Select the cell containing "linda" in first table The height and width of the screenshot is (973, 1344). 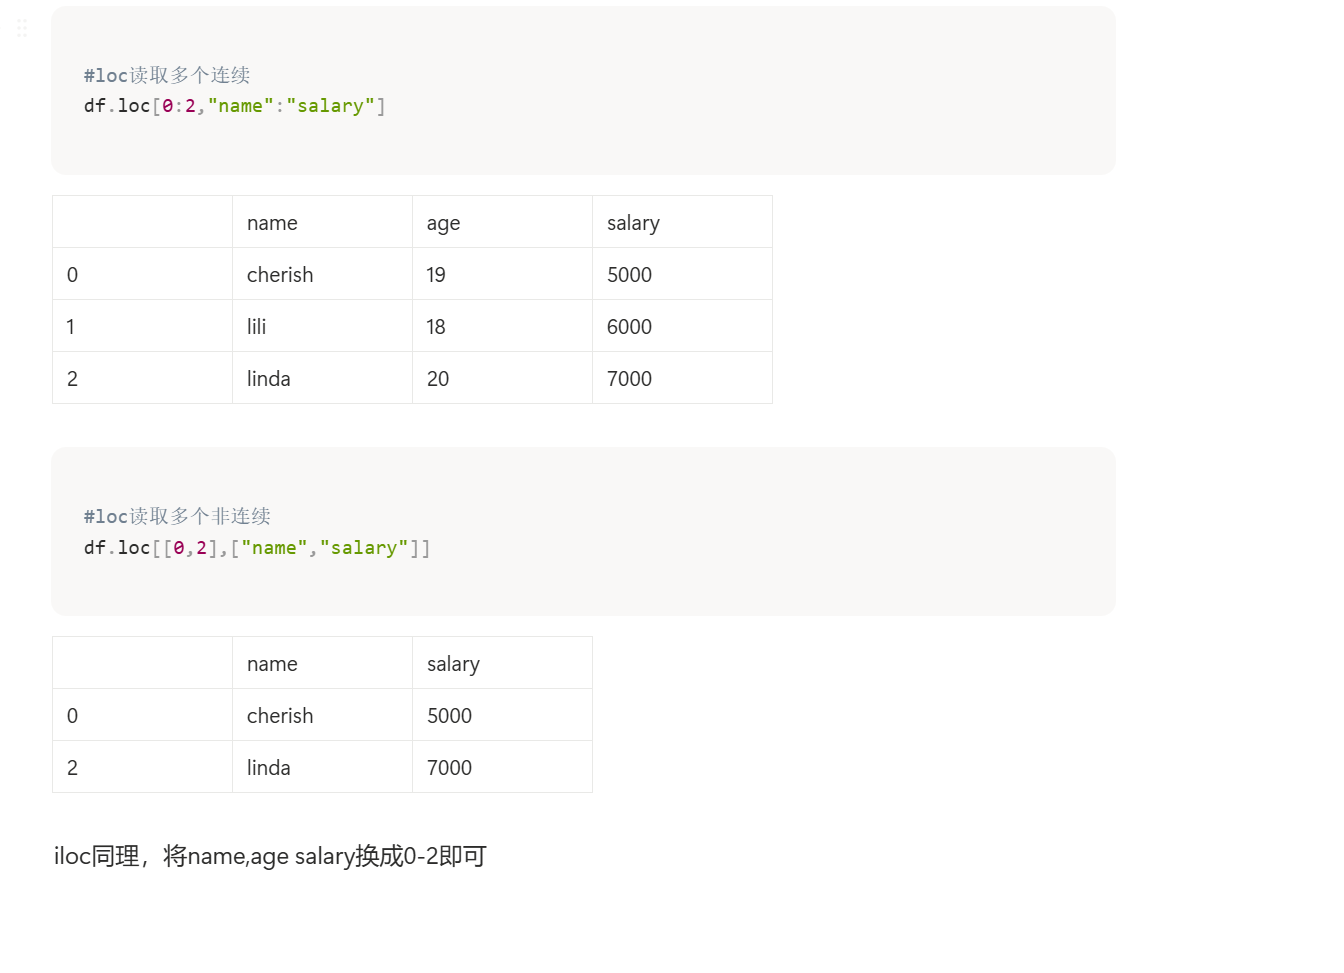[268, 378]
